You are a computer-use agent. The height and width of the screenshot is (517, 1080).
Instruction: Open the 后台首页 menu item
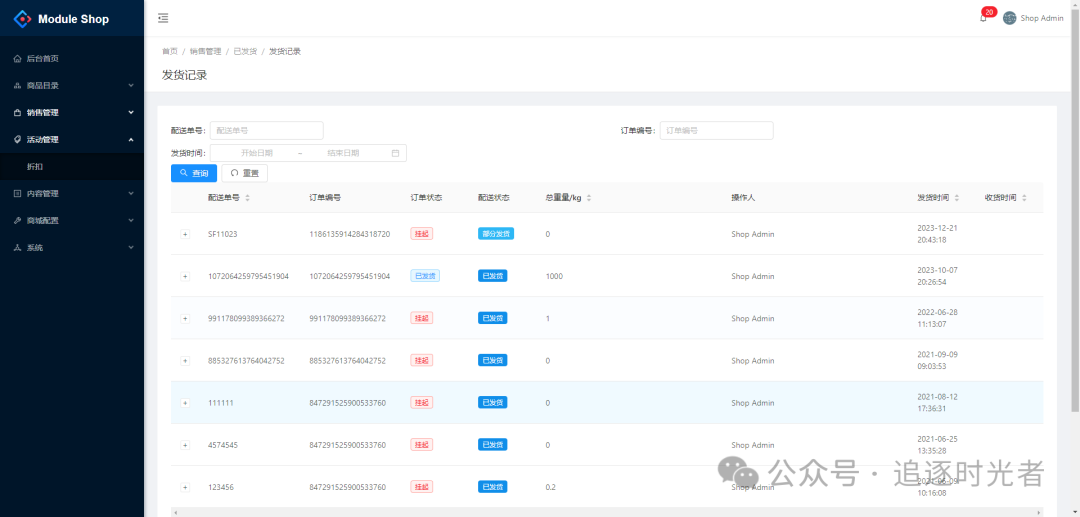click(42, 58)
